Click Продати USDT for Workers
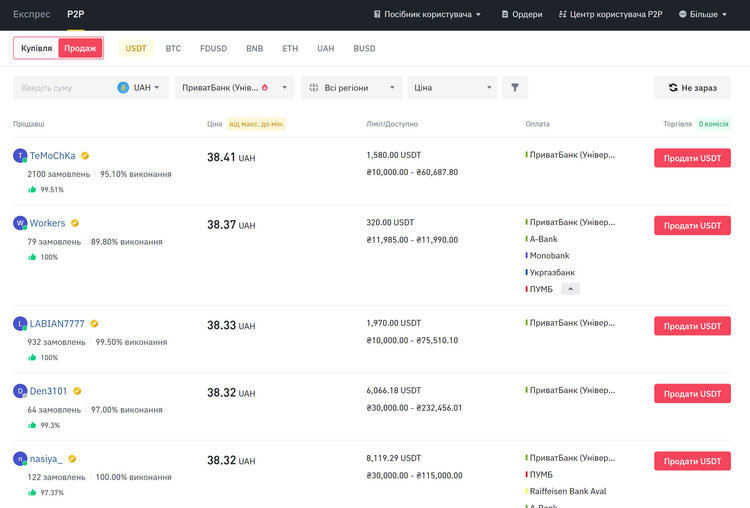750x508 pixels. pyautogui.click(x=692, y=225)
